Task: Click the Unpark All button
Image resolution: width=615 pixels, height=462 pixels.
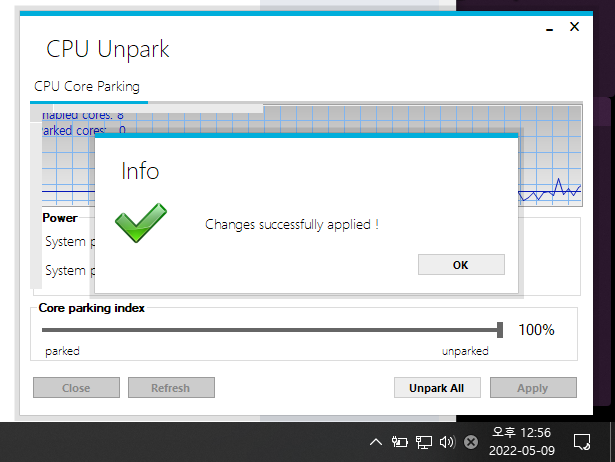Action: 437,388
